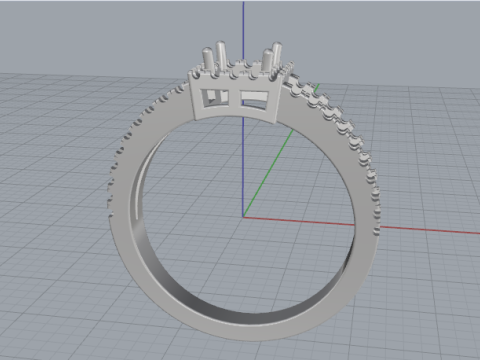Click the blue Z-axis line above the ring

[x=243, y=32]
